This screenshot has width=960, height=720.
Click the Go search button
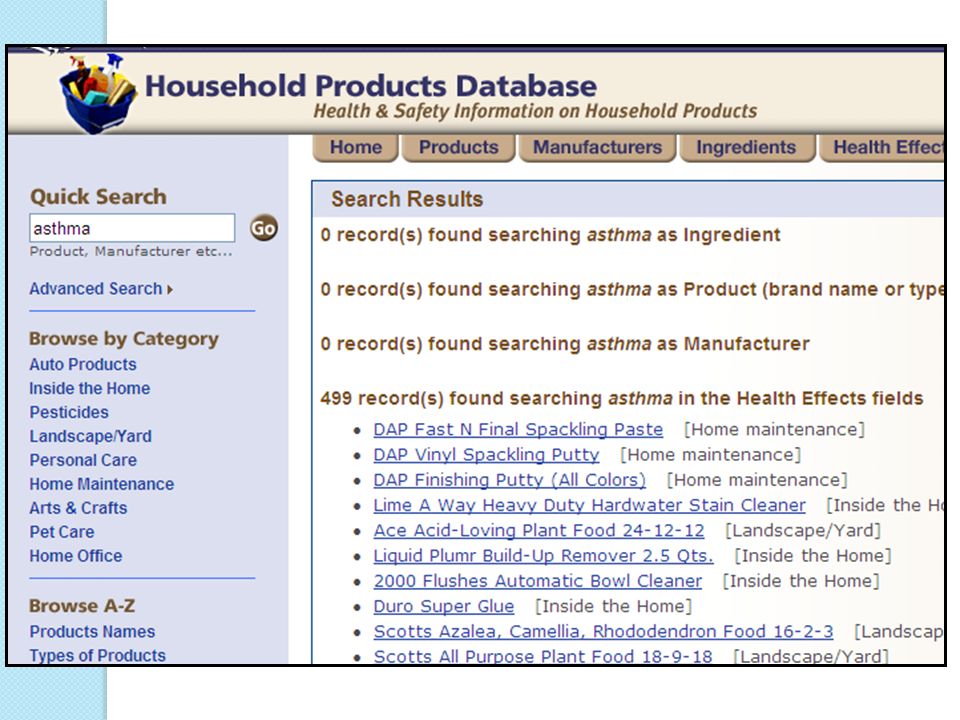click(x=264, y=228)
